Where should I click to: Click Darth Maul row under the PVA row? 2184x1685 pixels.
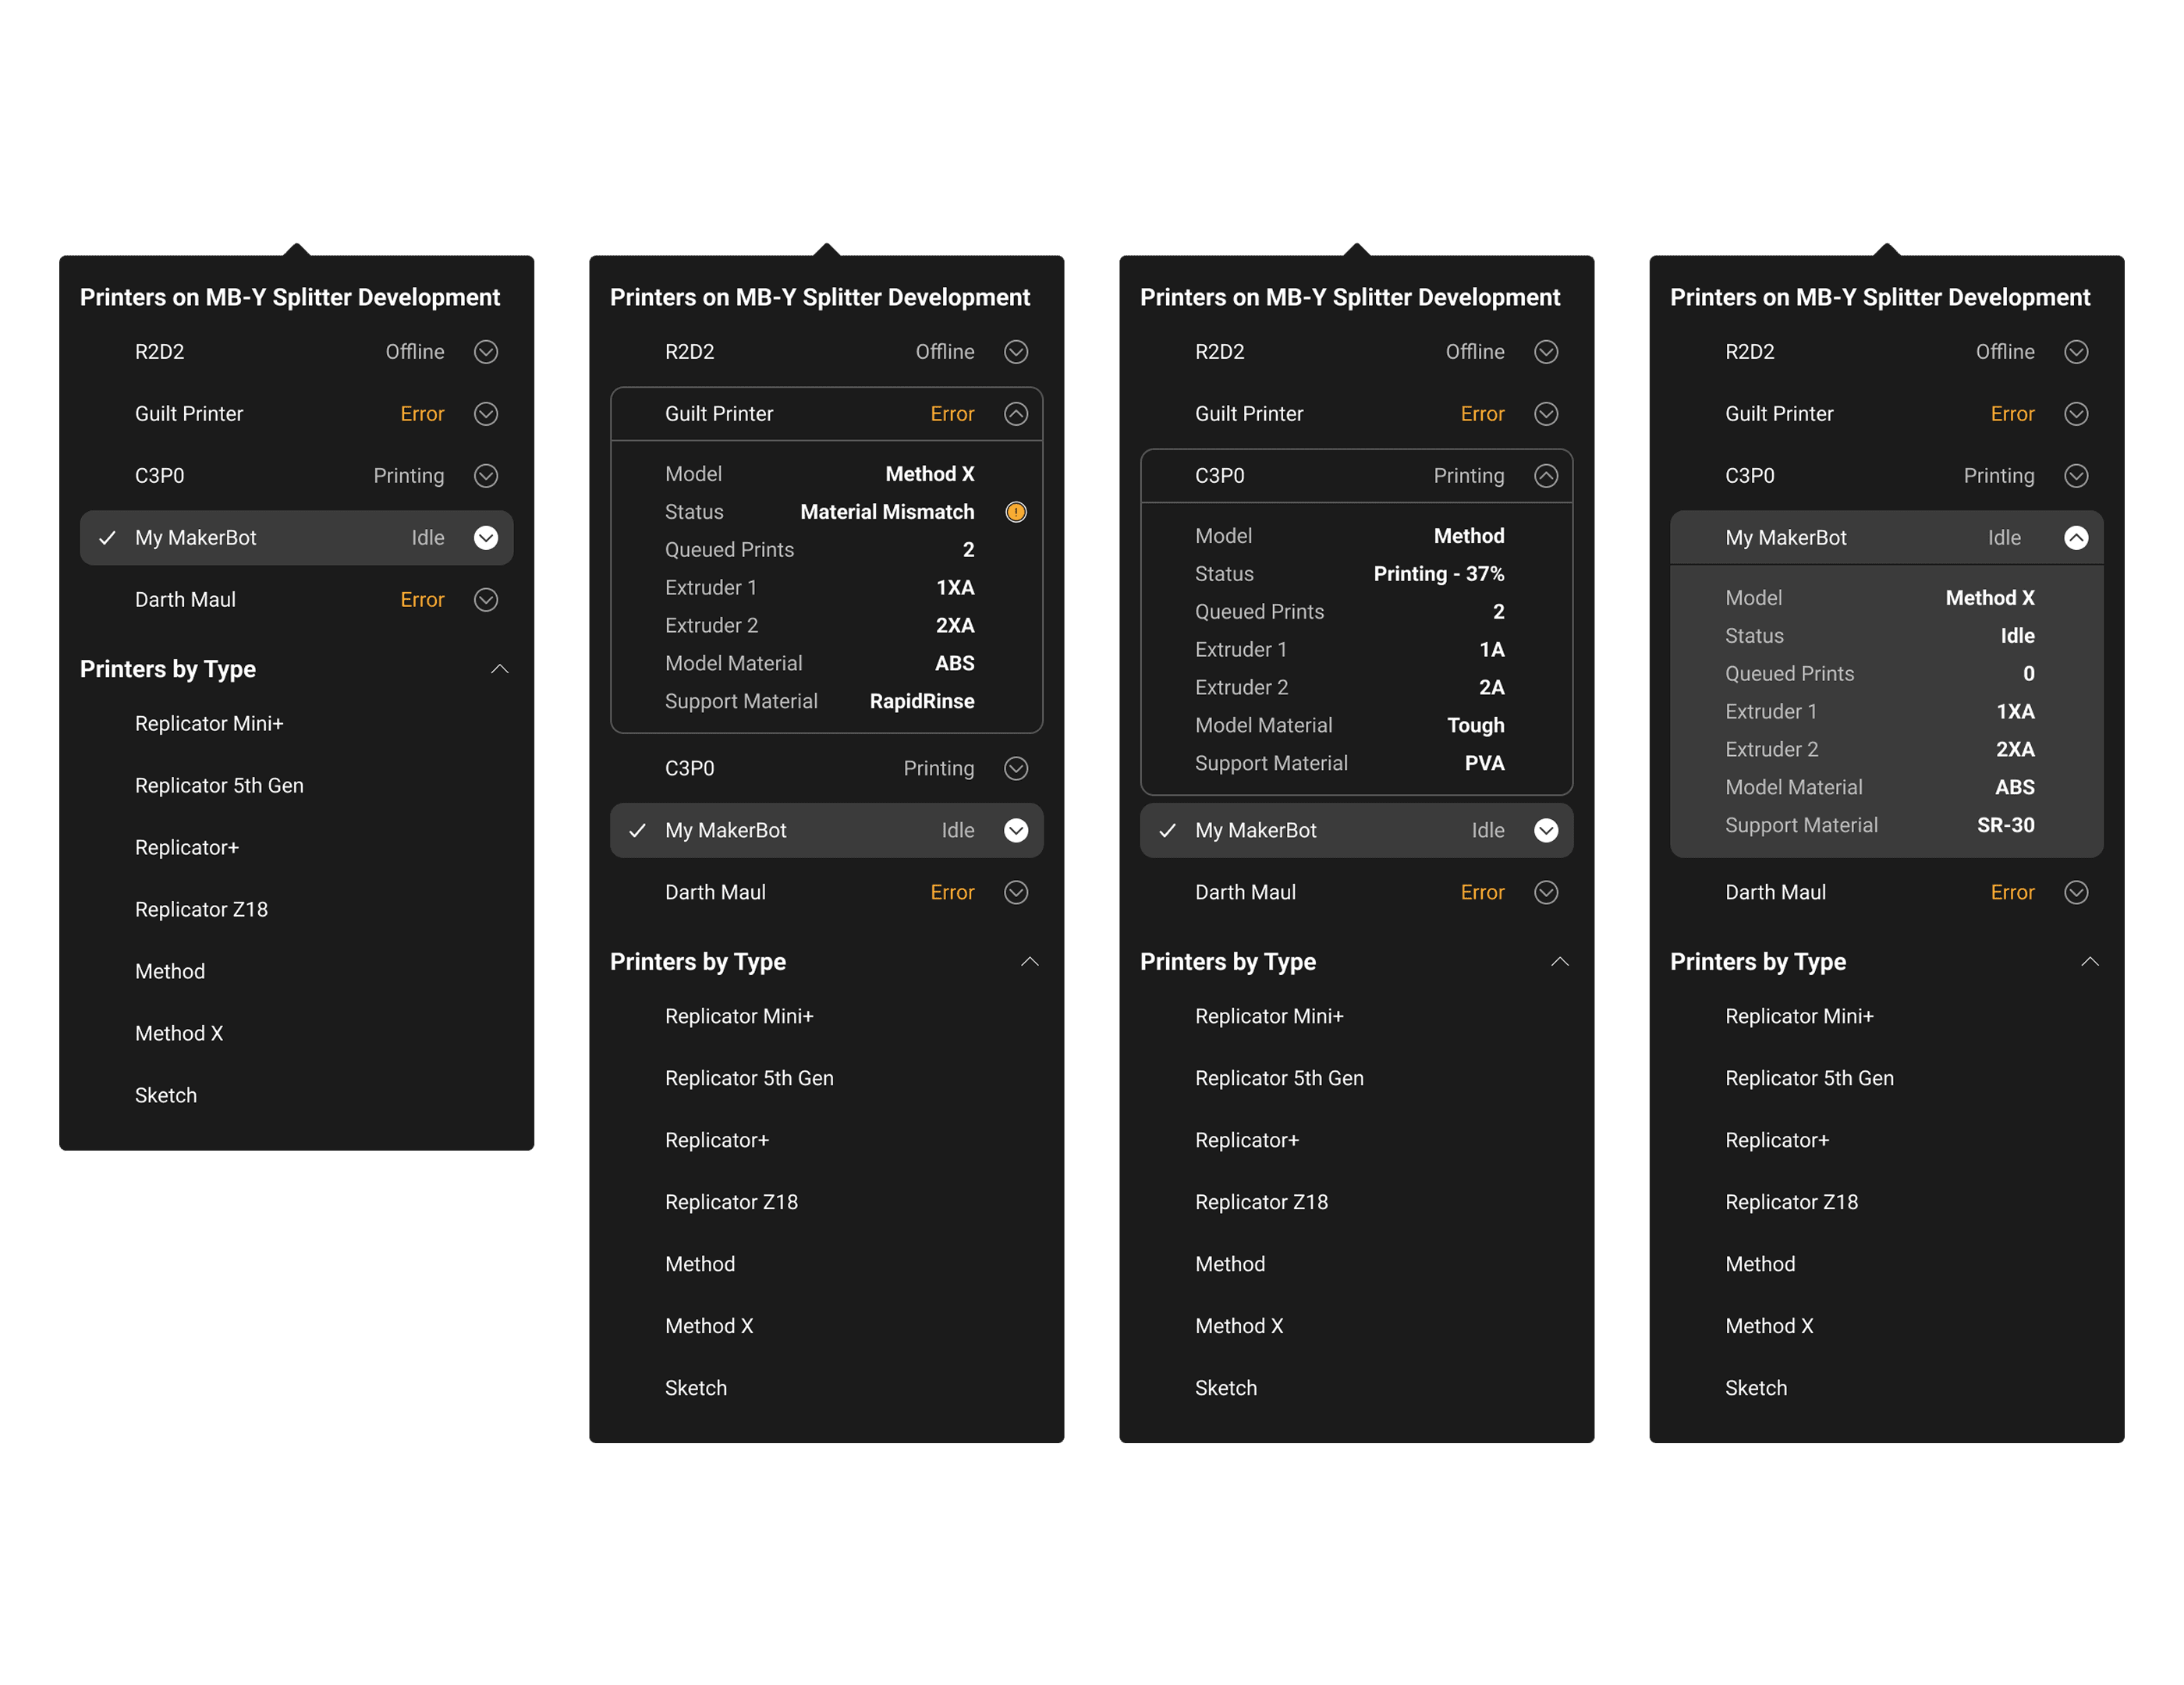(x=1245, y=892)
